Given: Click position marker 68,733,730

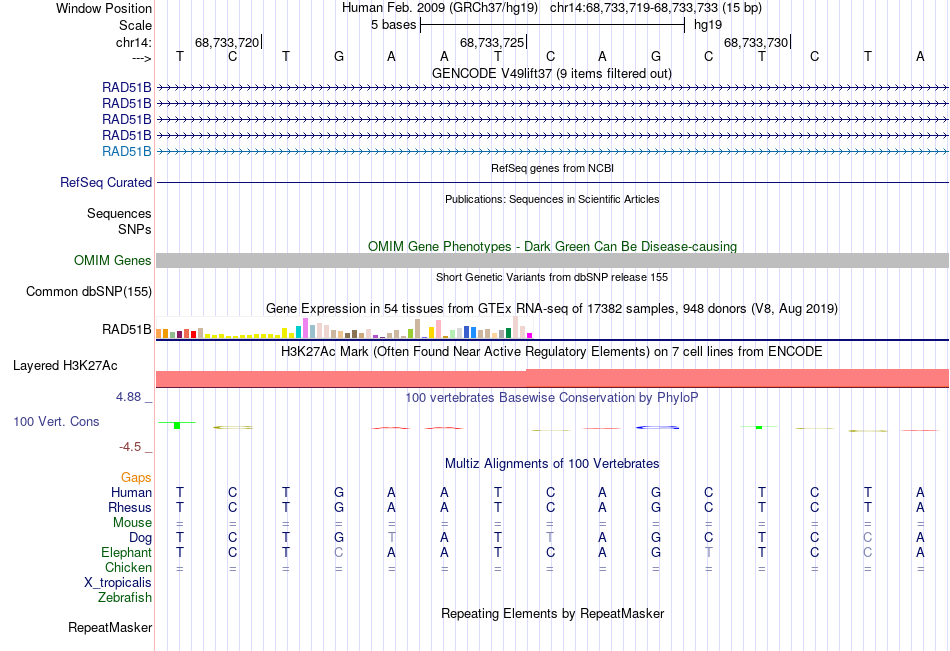Looking at the screenshot, I should pyautogui.click(x=756, y=42).
